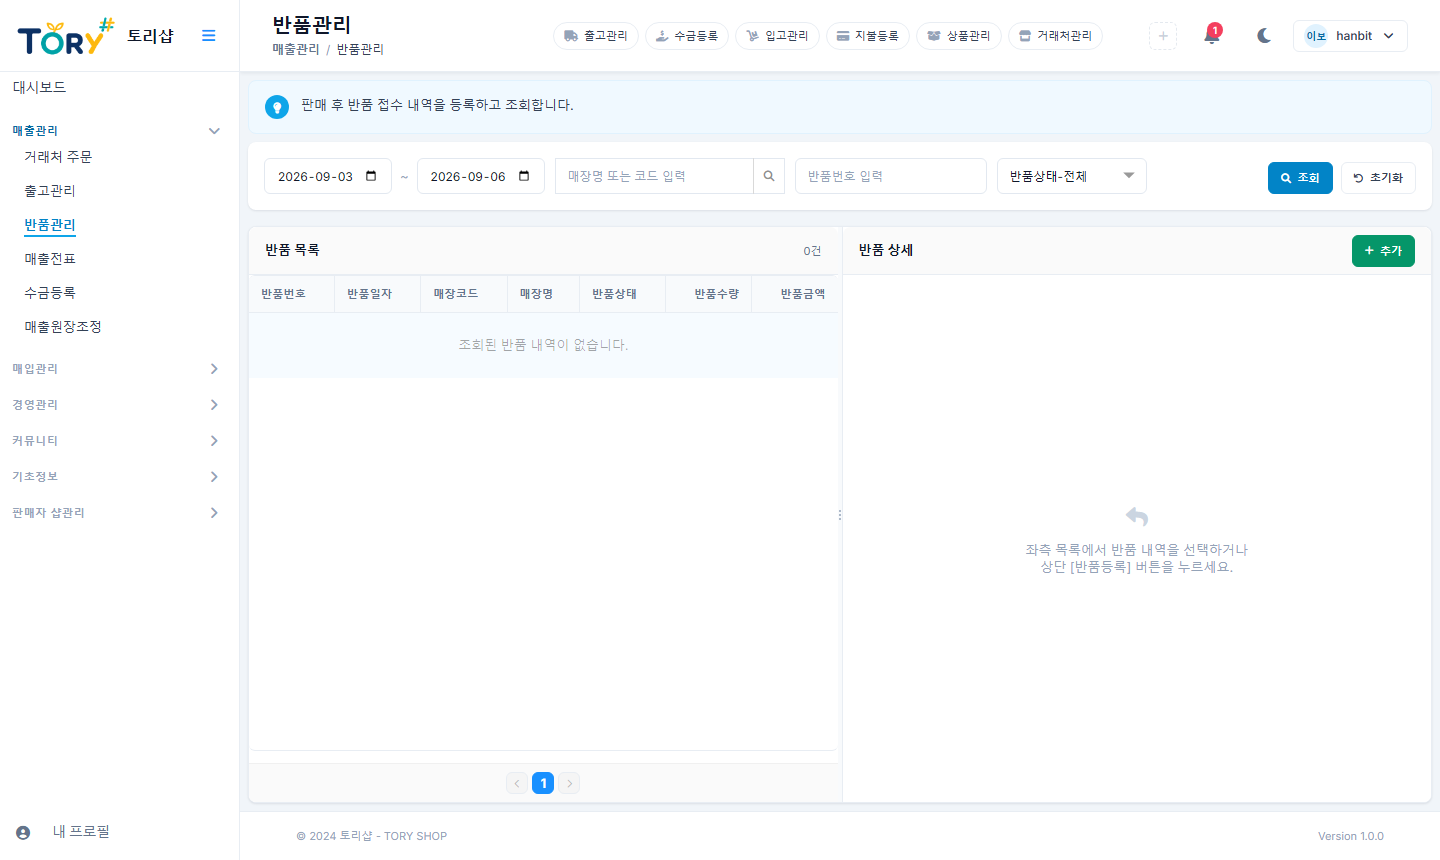Expand the 기초정보 sidebar section
Screen dimensions: 1440x860
(116, 477)
